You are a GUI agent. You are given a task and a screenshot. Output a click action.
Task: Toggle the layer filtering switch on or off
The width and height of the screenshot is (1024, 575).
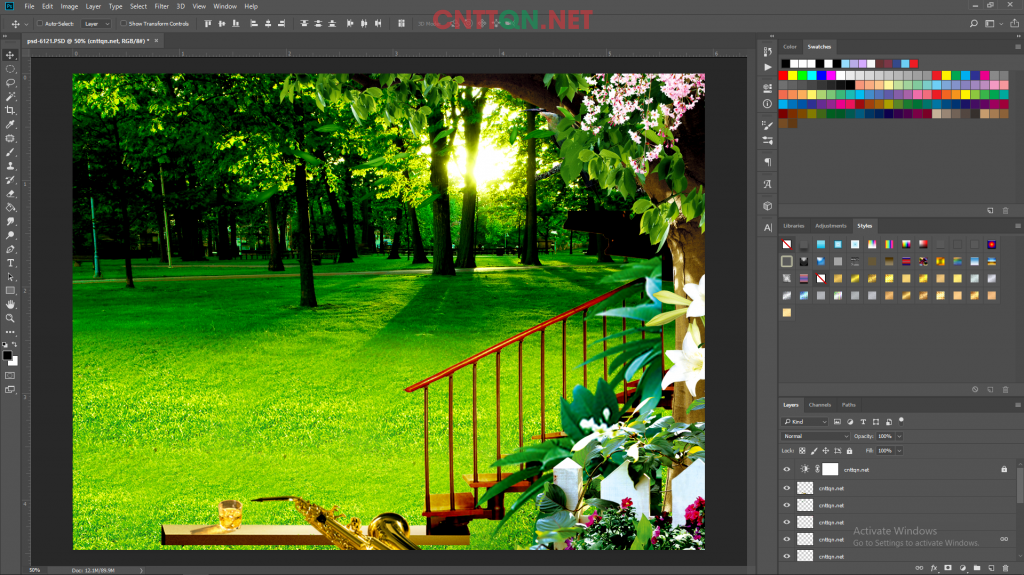click(x=901, y=421)
